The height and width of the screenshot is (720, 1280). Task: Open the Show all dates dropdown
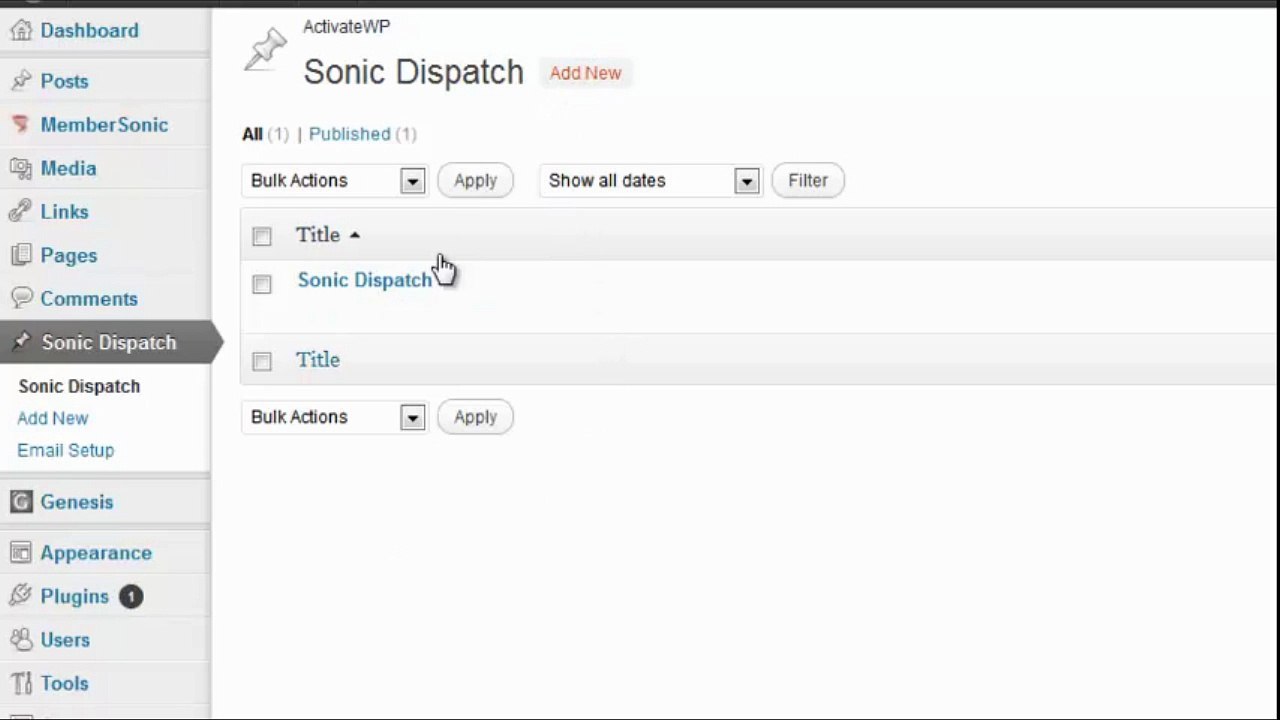pyautogui.click(x=651, y=180)
